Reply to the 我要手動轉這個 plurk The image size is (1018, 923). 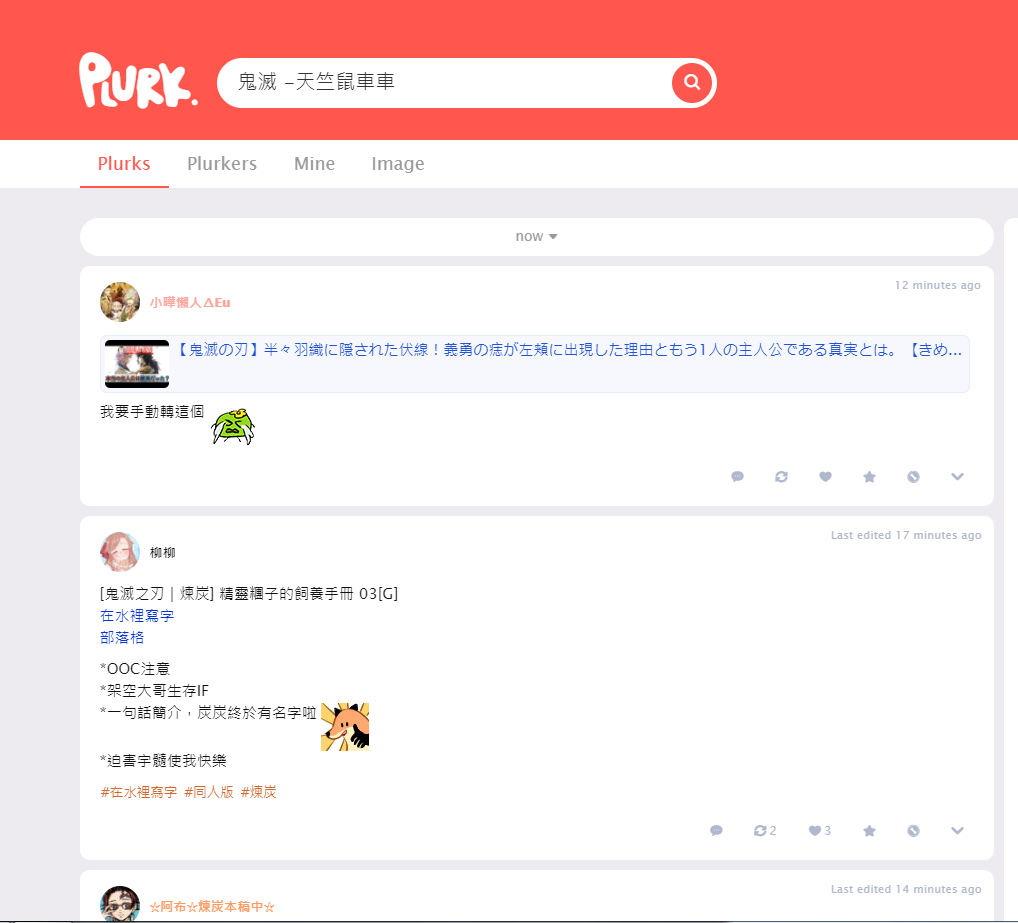click(x=738, y=476)
